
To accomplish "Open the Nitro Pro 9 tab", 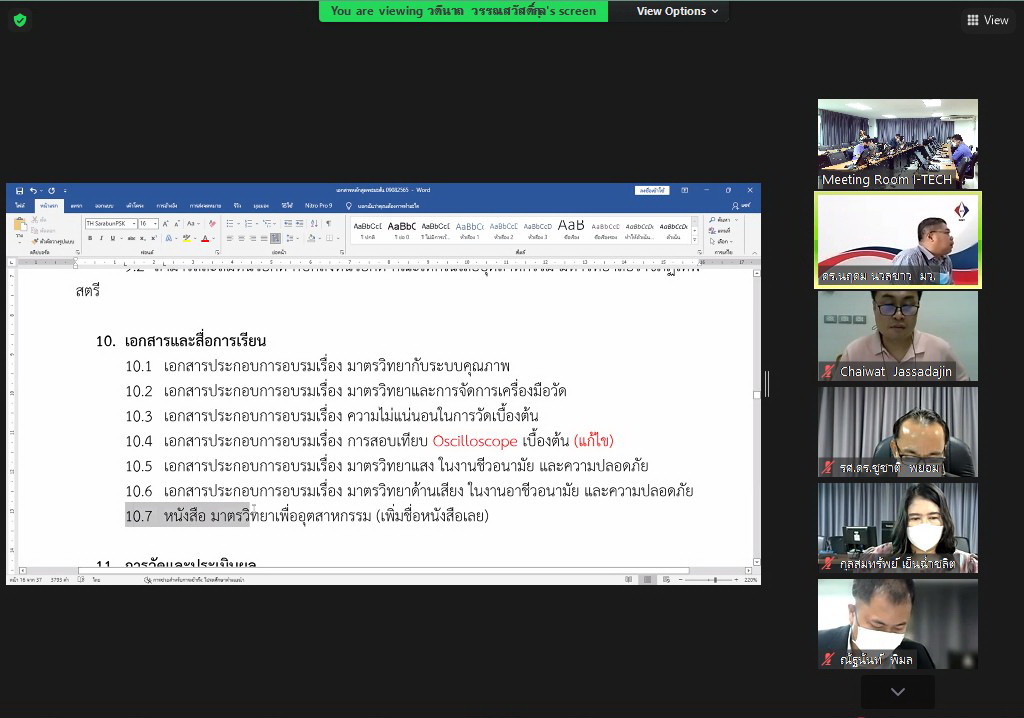I will coord(319,206).
